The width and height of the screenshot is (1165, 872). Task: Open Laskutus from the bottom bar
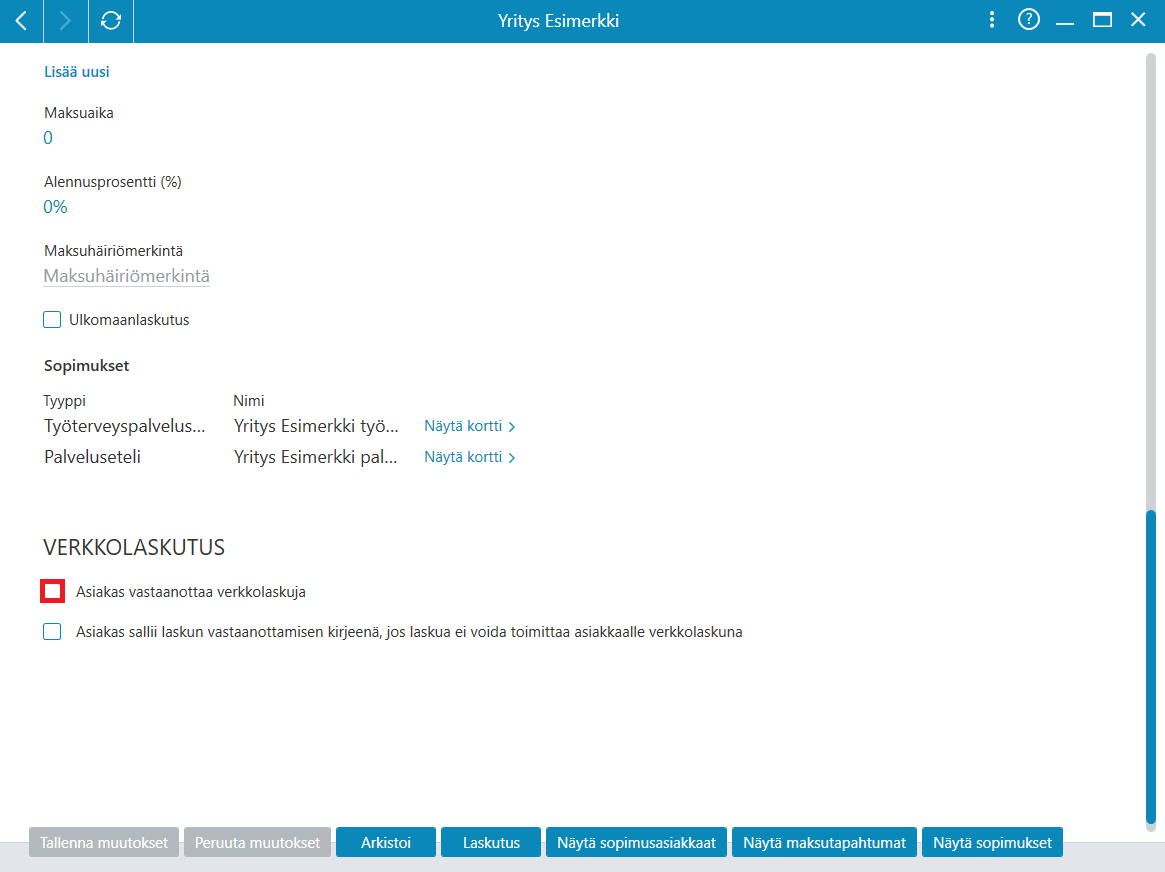coord(491,842)
